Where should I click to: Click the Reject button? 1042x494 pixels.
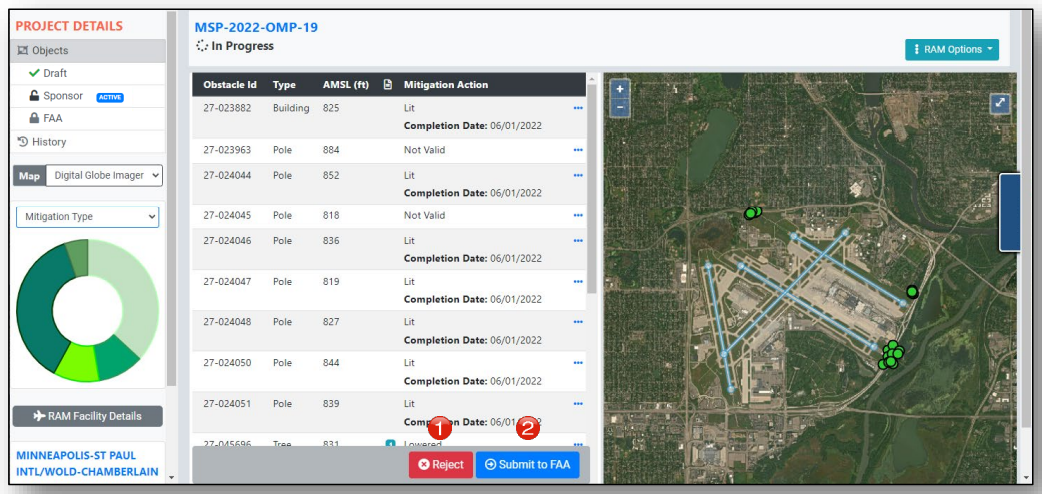[441, 464]
